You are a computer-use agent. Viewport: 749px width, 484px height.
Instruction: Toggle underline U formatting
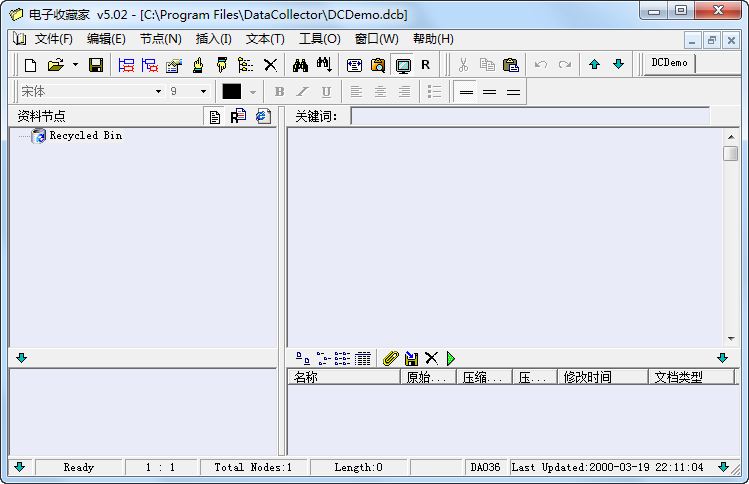326,91
